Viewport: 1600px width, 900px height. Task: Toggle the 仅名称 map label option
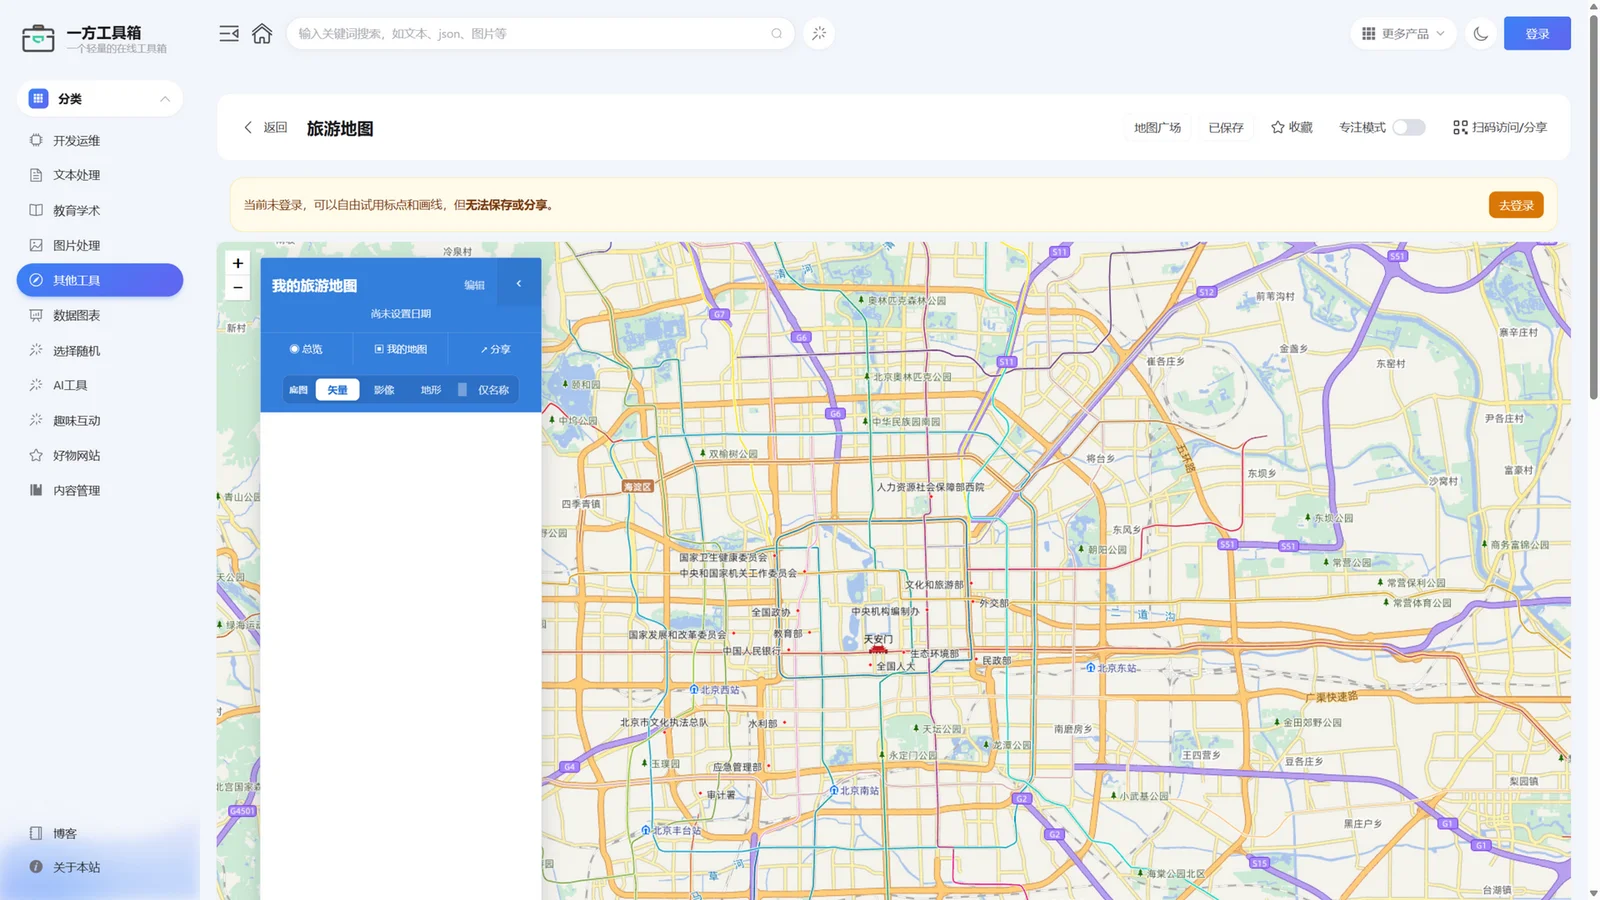[484, 390]
